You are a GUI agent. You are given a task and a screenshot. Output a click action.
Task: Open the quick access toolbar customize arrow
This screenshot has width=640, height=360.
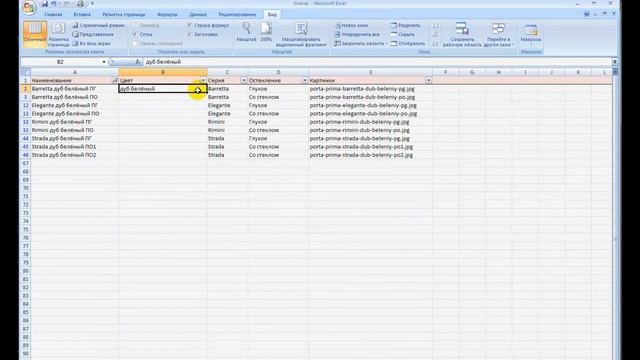[92, 4]
